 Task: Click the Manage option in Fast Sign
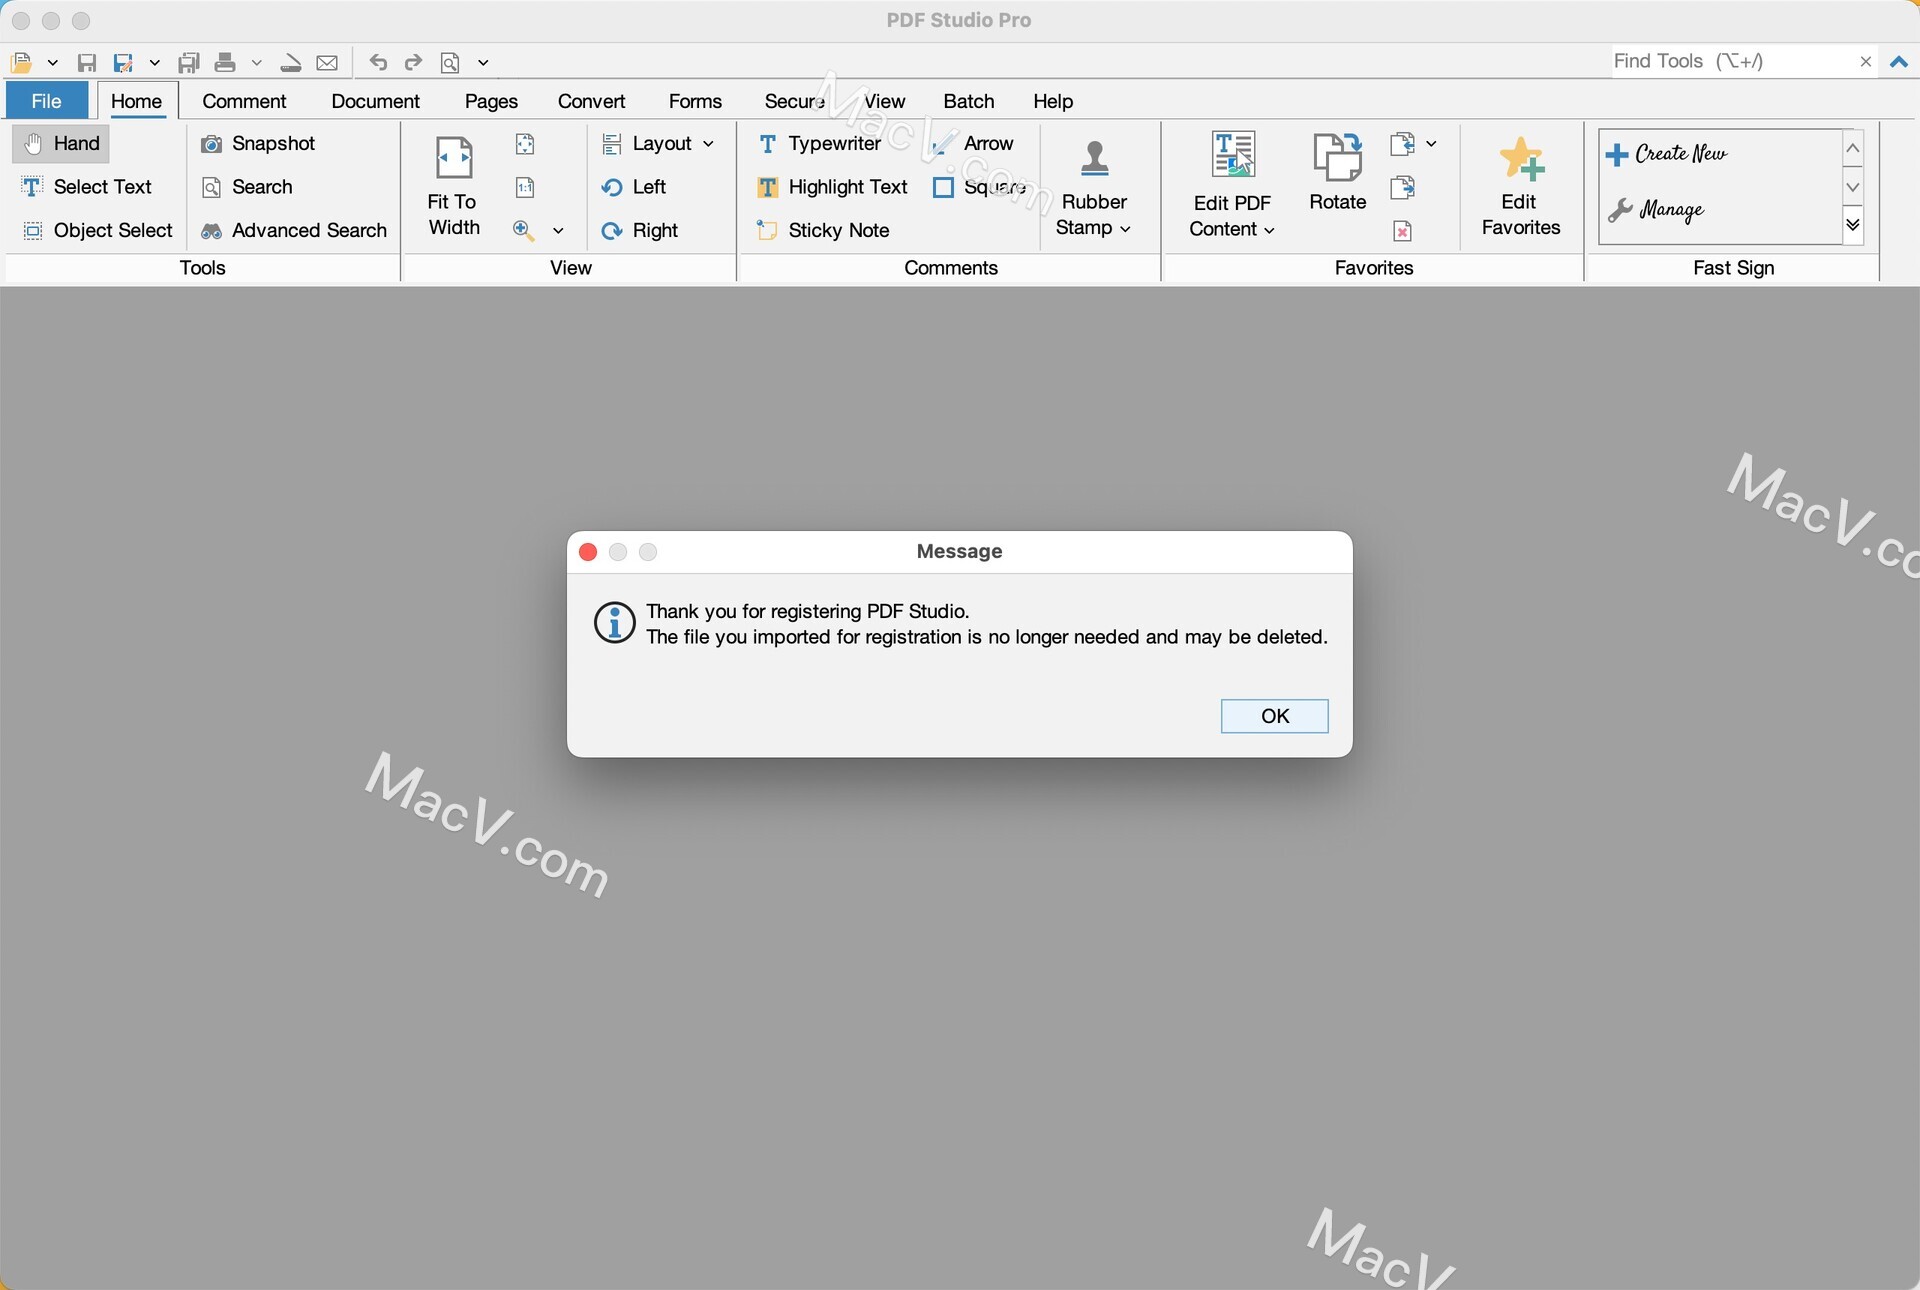pyautogui.click(x=1670, y=209)
